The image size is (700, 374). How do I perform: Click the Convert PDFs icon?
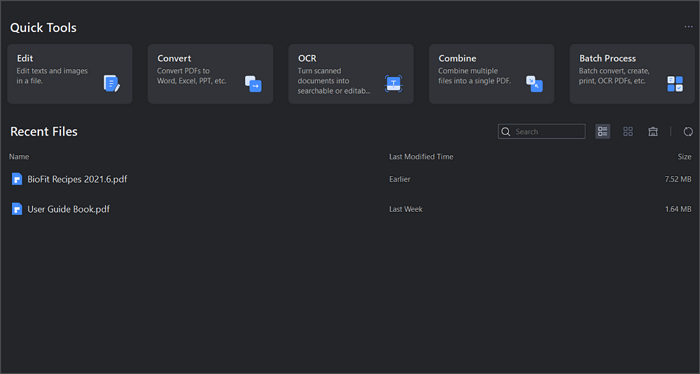[253, 83]
